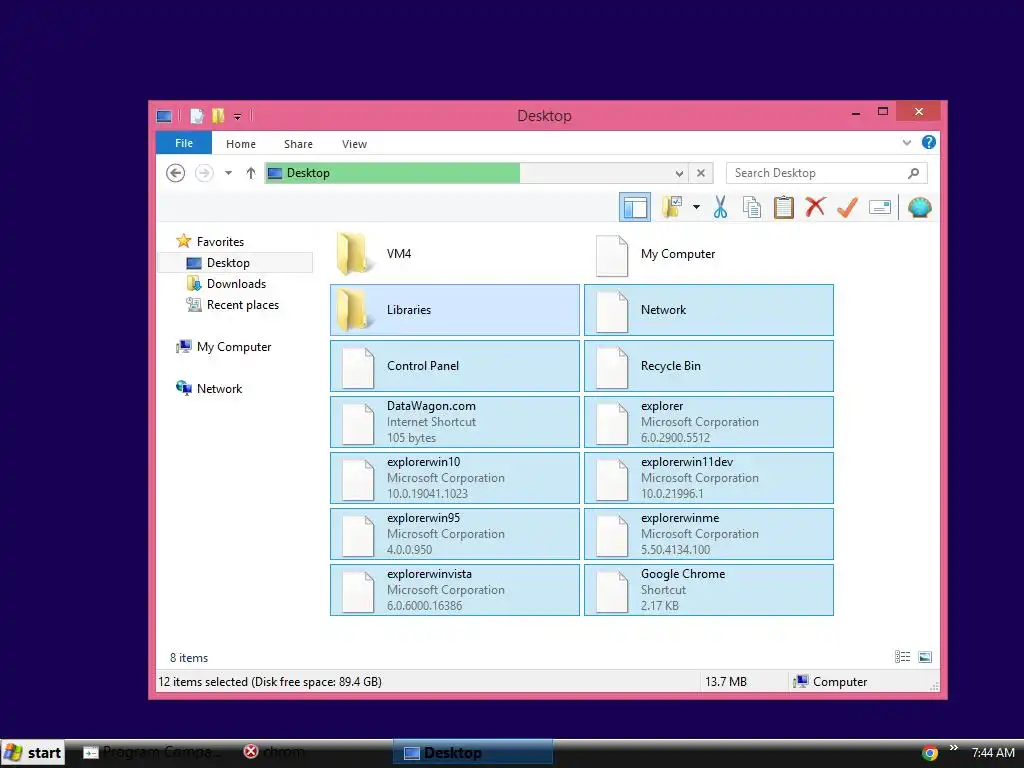Select the explorerwin10 file

coord(455,478)
